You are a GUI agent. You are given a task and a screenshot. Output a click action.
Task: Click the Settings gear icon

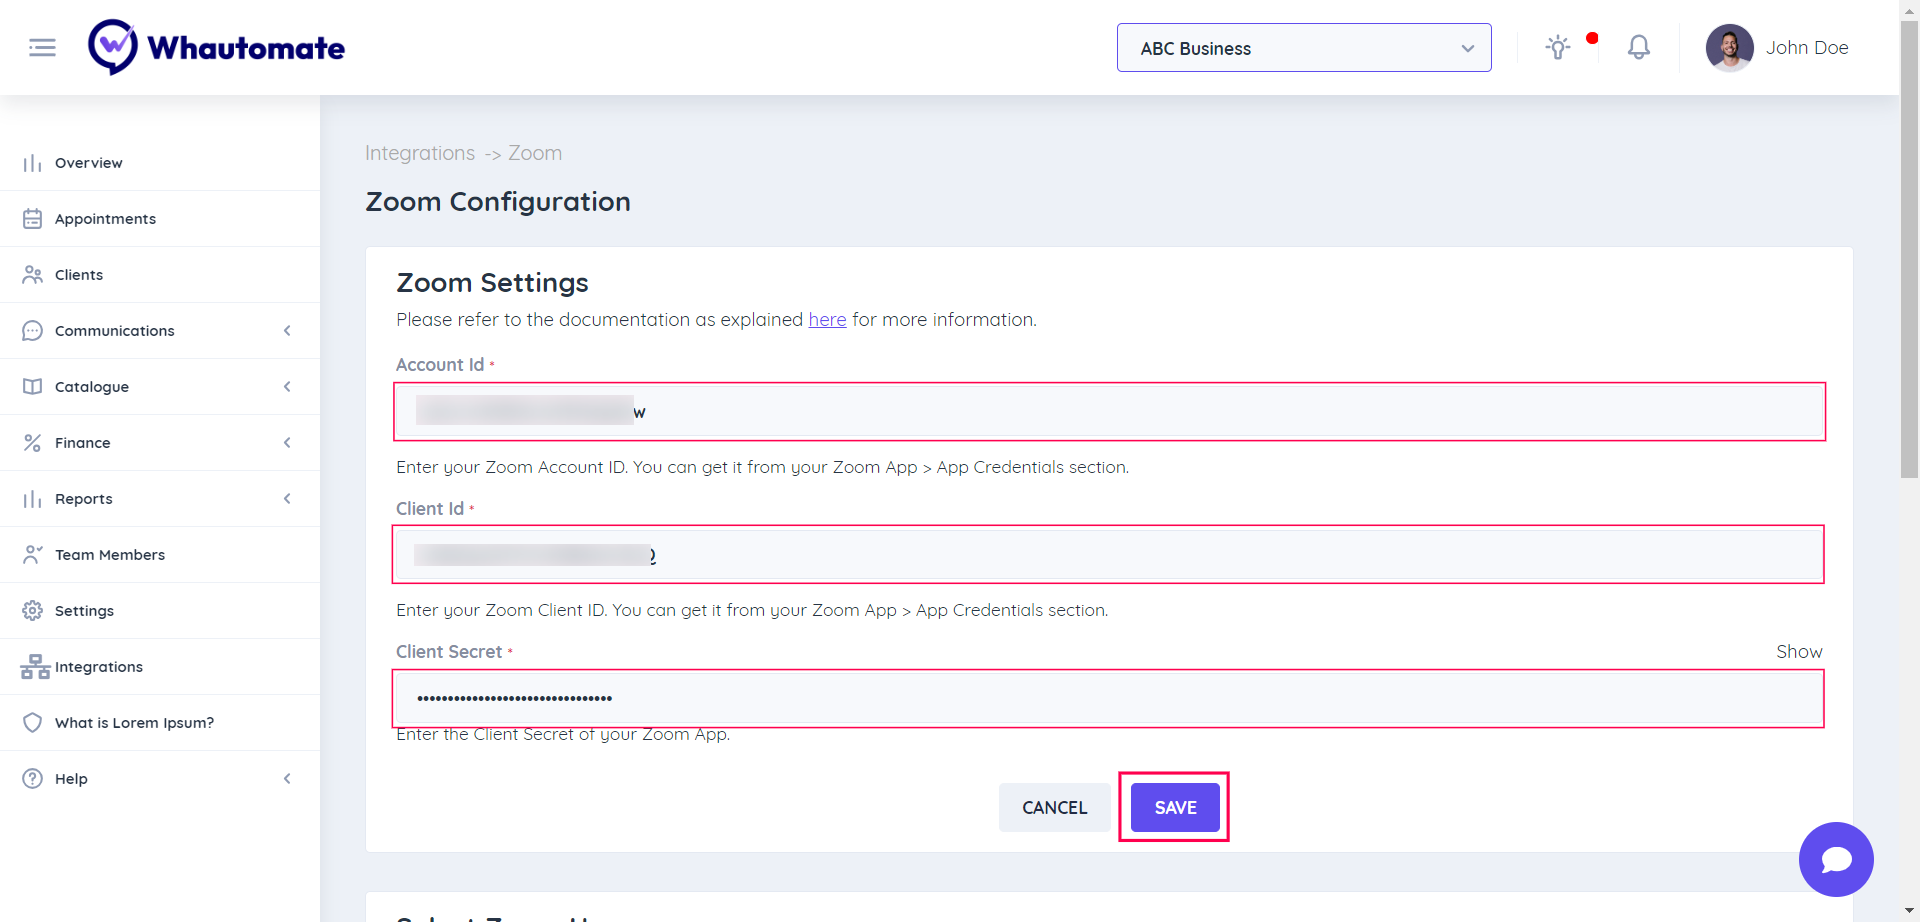tap(33, 611)
